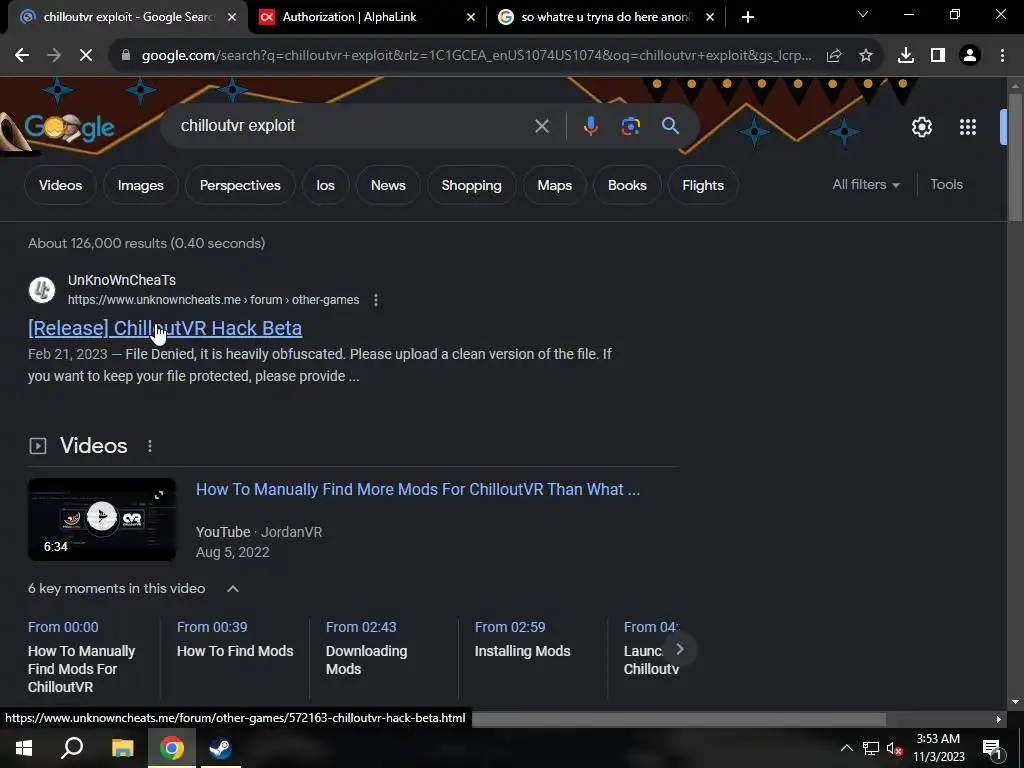Show hidden system tray icons
Screen dimensions: 1024x768
pyautogui.click(x=846, y=748)
